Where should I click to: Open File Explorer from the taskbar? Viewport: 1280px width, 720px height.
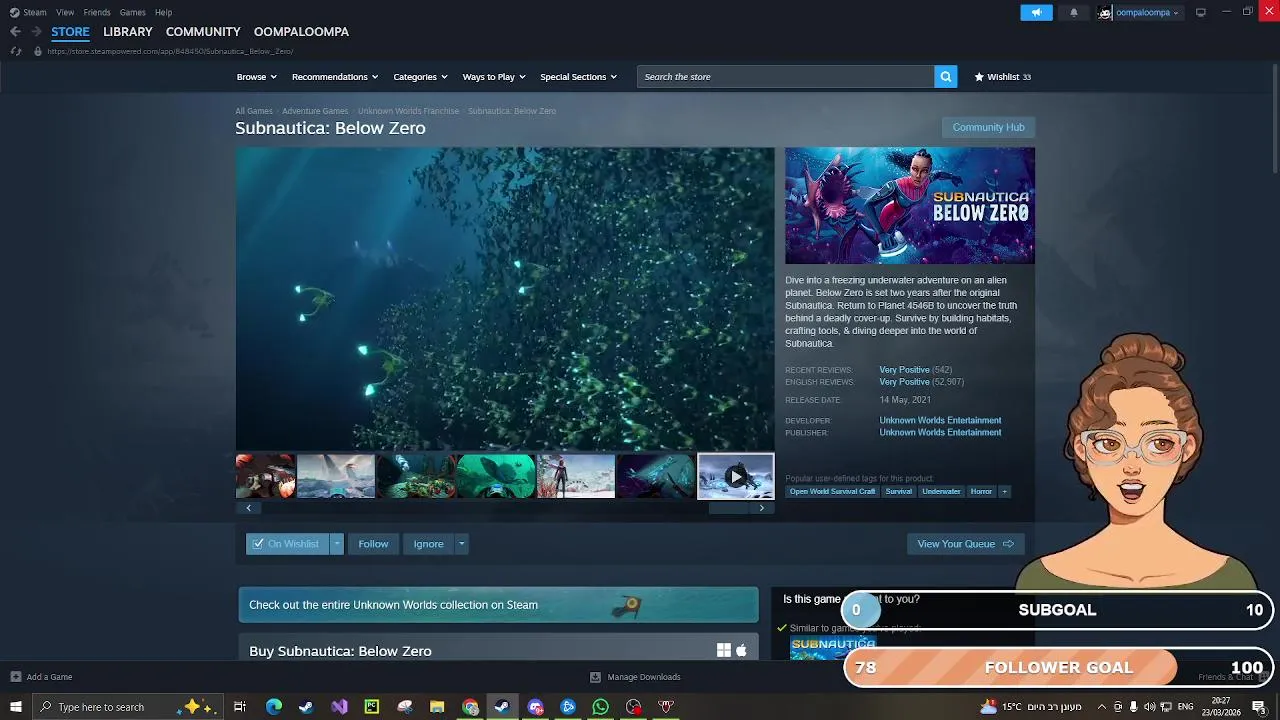point(437,707)
